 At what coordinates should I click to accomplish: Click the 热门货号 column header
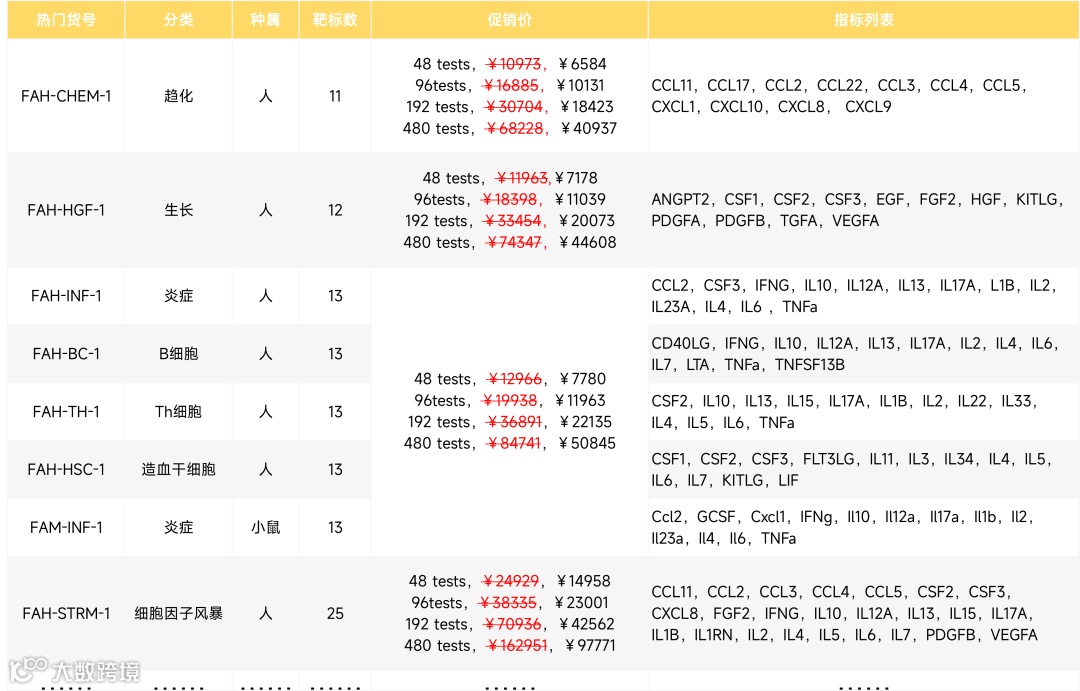pyautogui.click(x=65, y=19)
